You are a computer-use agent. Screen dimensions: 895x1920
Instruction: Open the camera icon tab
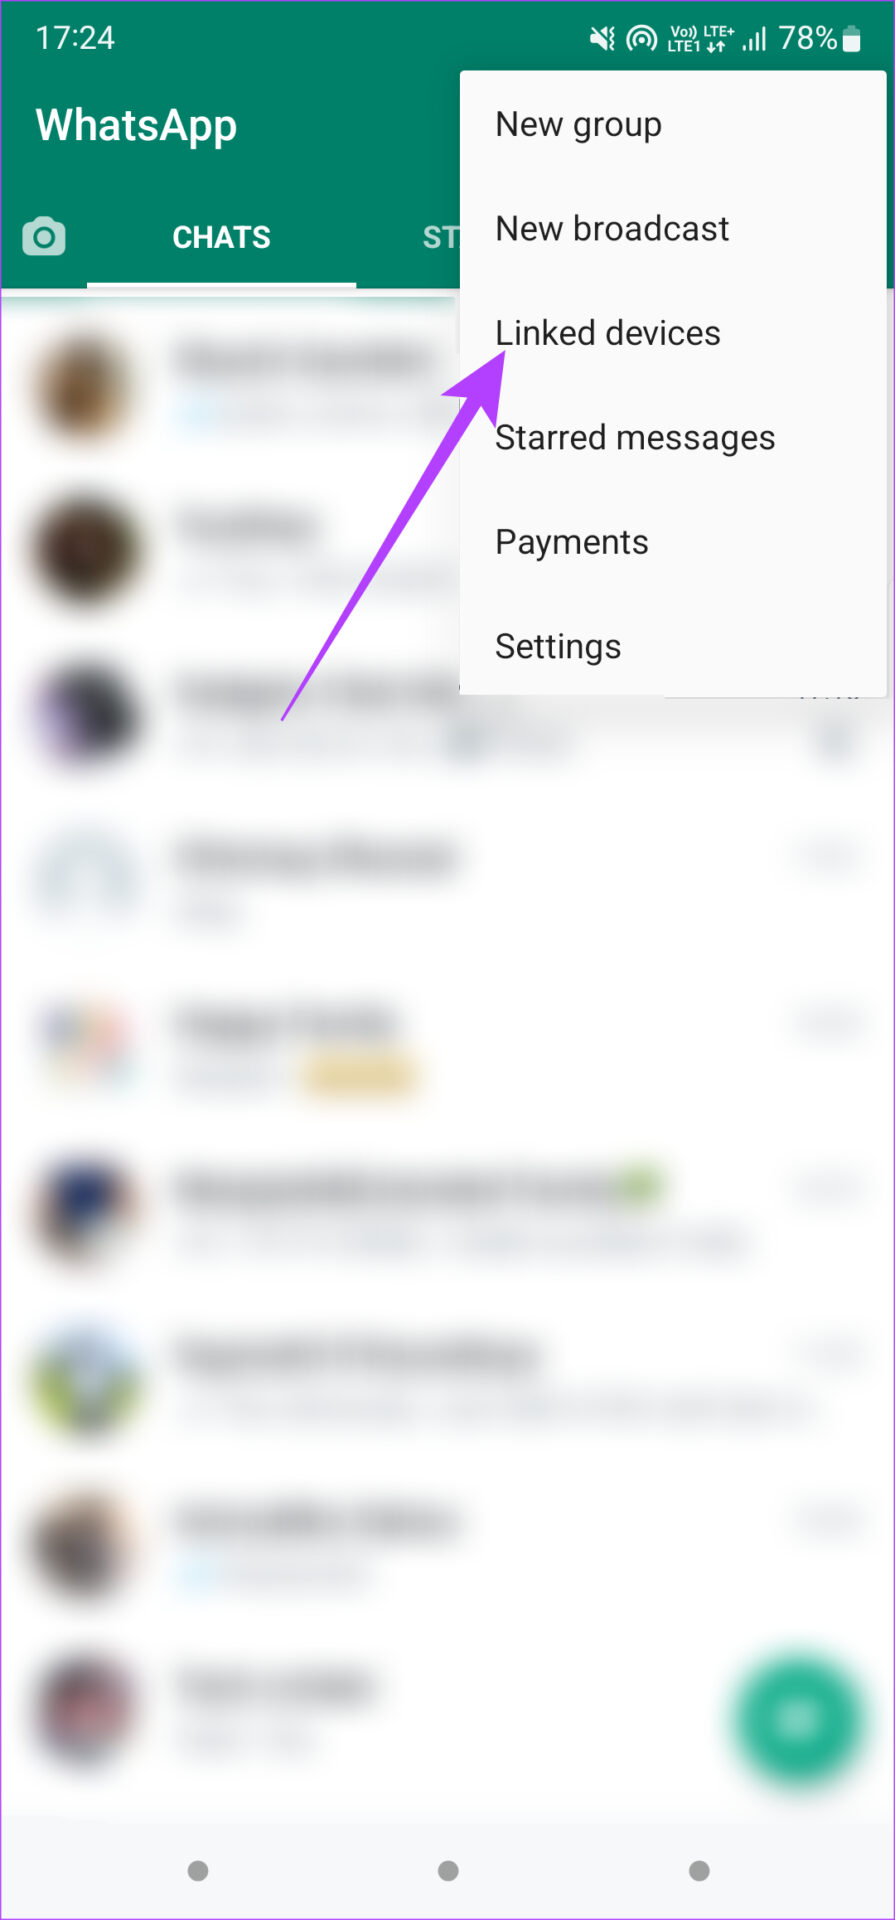44,237
